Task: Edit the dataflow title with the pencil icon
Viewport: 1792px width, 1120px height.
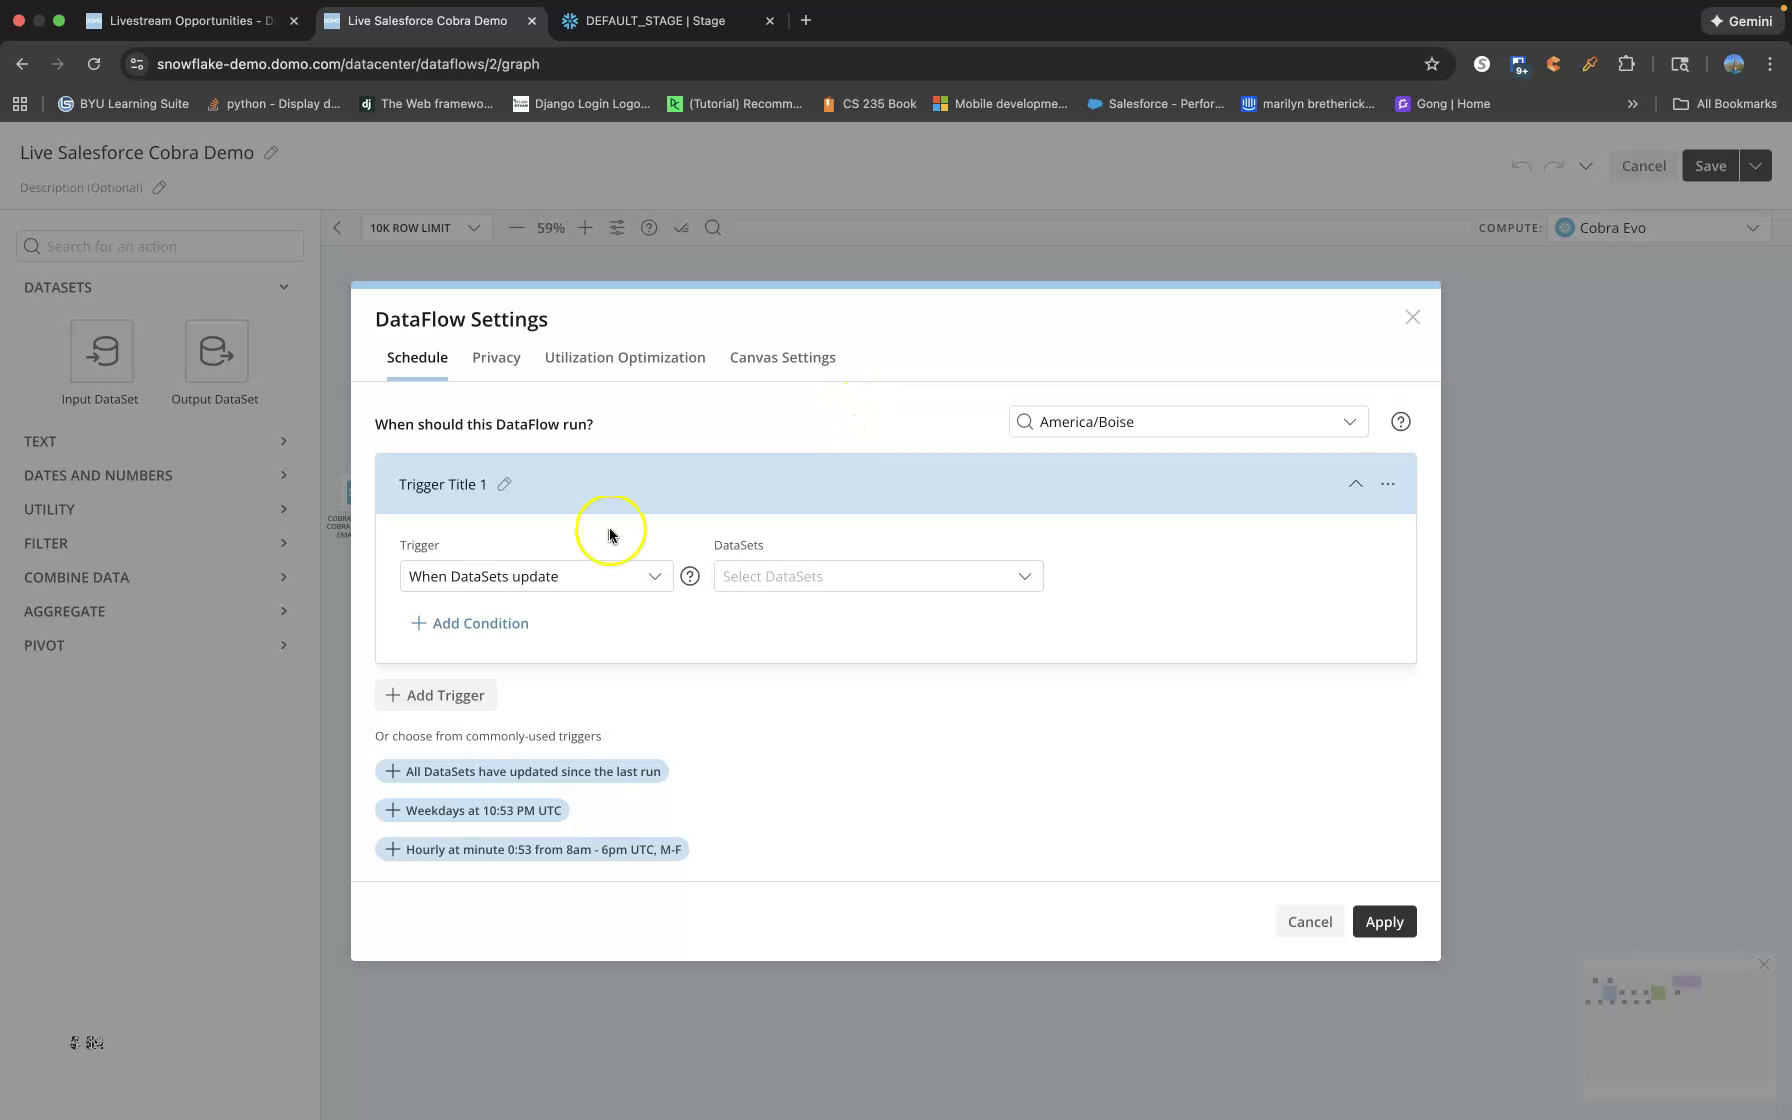Action: pyautogui.click(x=271, y=152)
